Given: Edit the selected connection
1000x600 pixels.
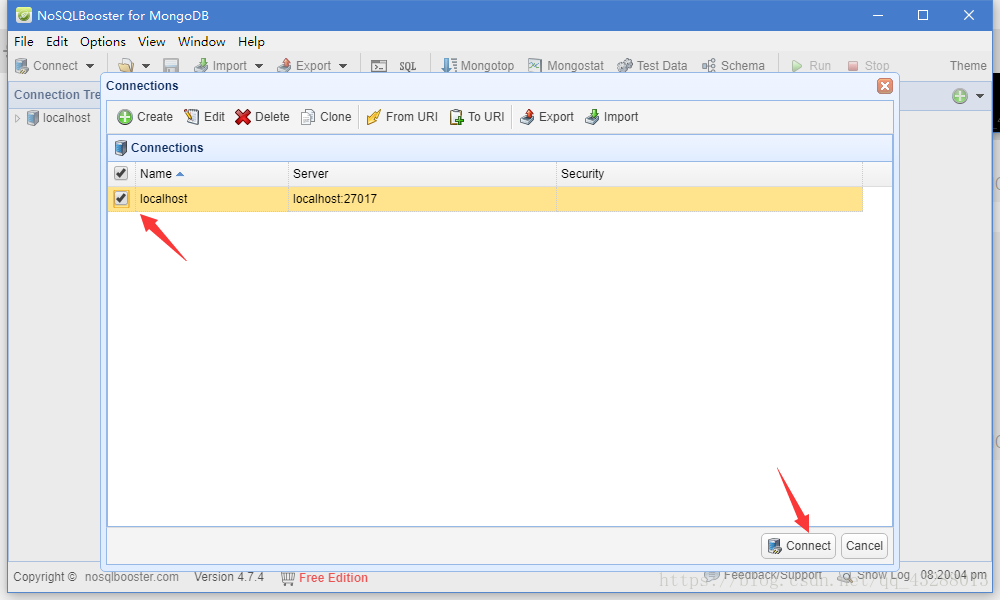Looking at the screenshot, I should point(205,117).
